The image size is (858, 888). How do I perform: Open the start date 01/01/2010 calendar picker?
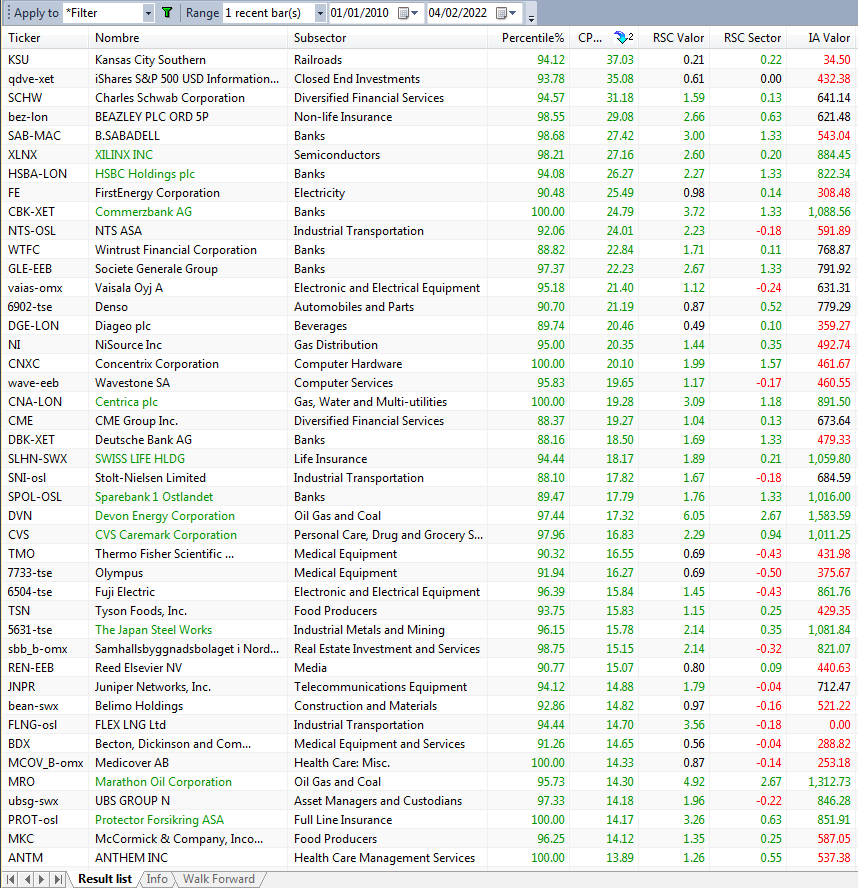click(408, 13)
